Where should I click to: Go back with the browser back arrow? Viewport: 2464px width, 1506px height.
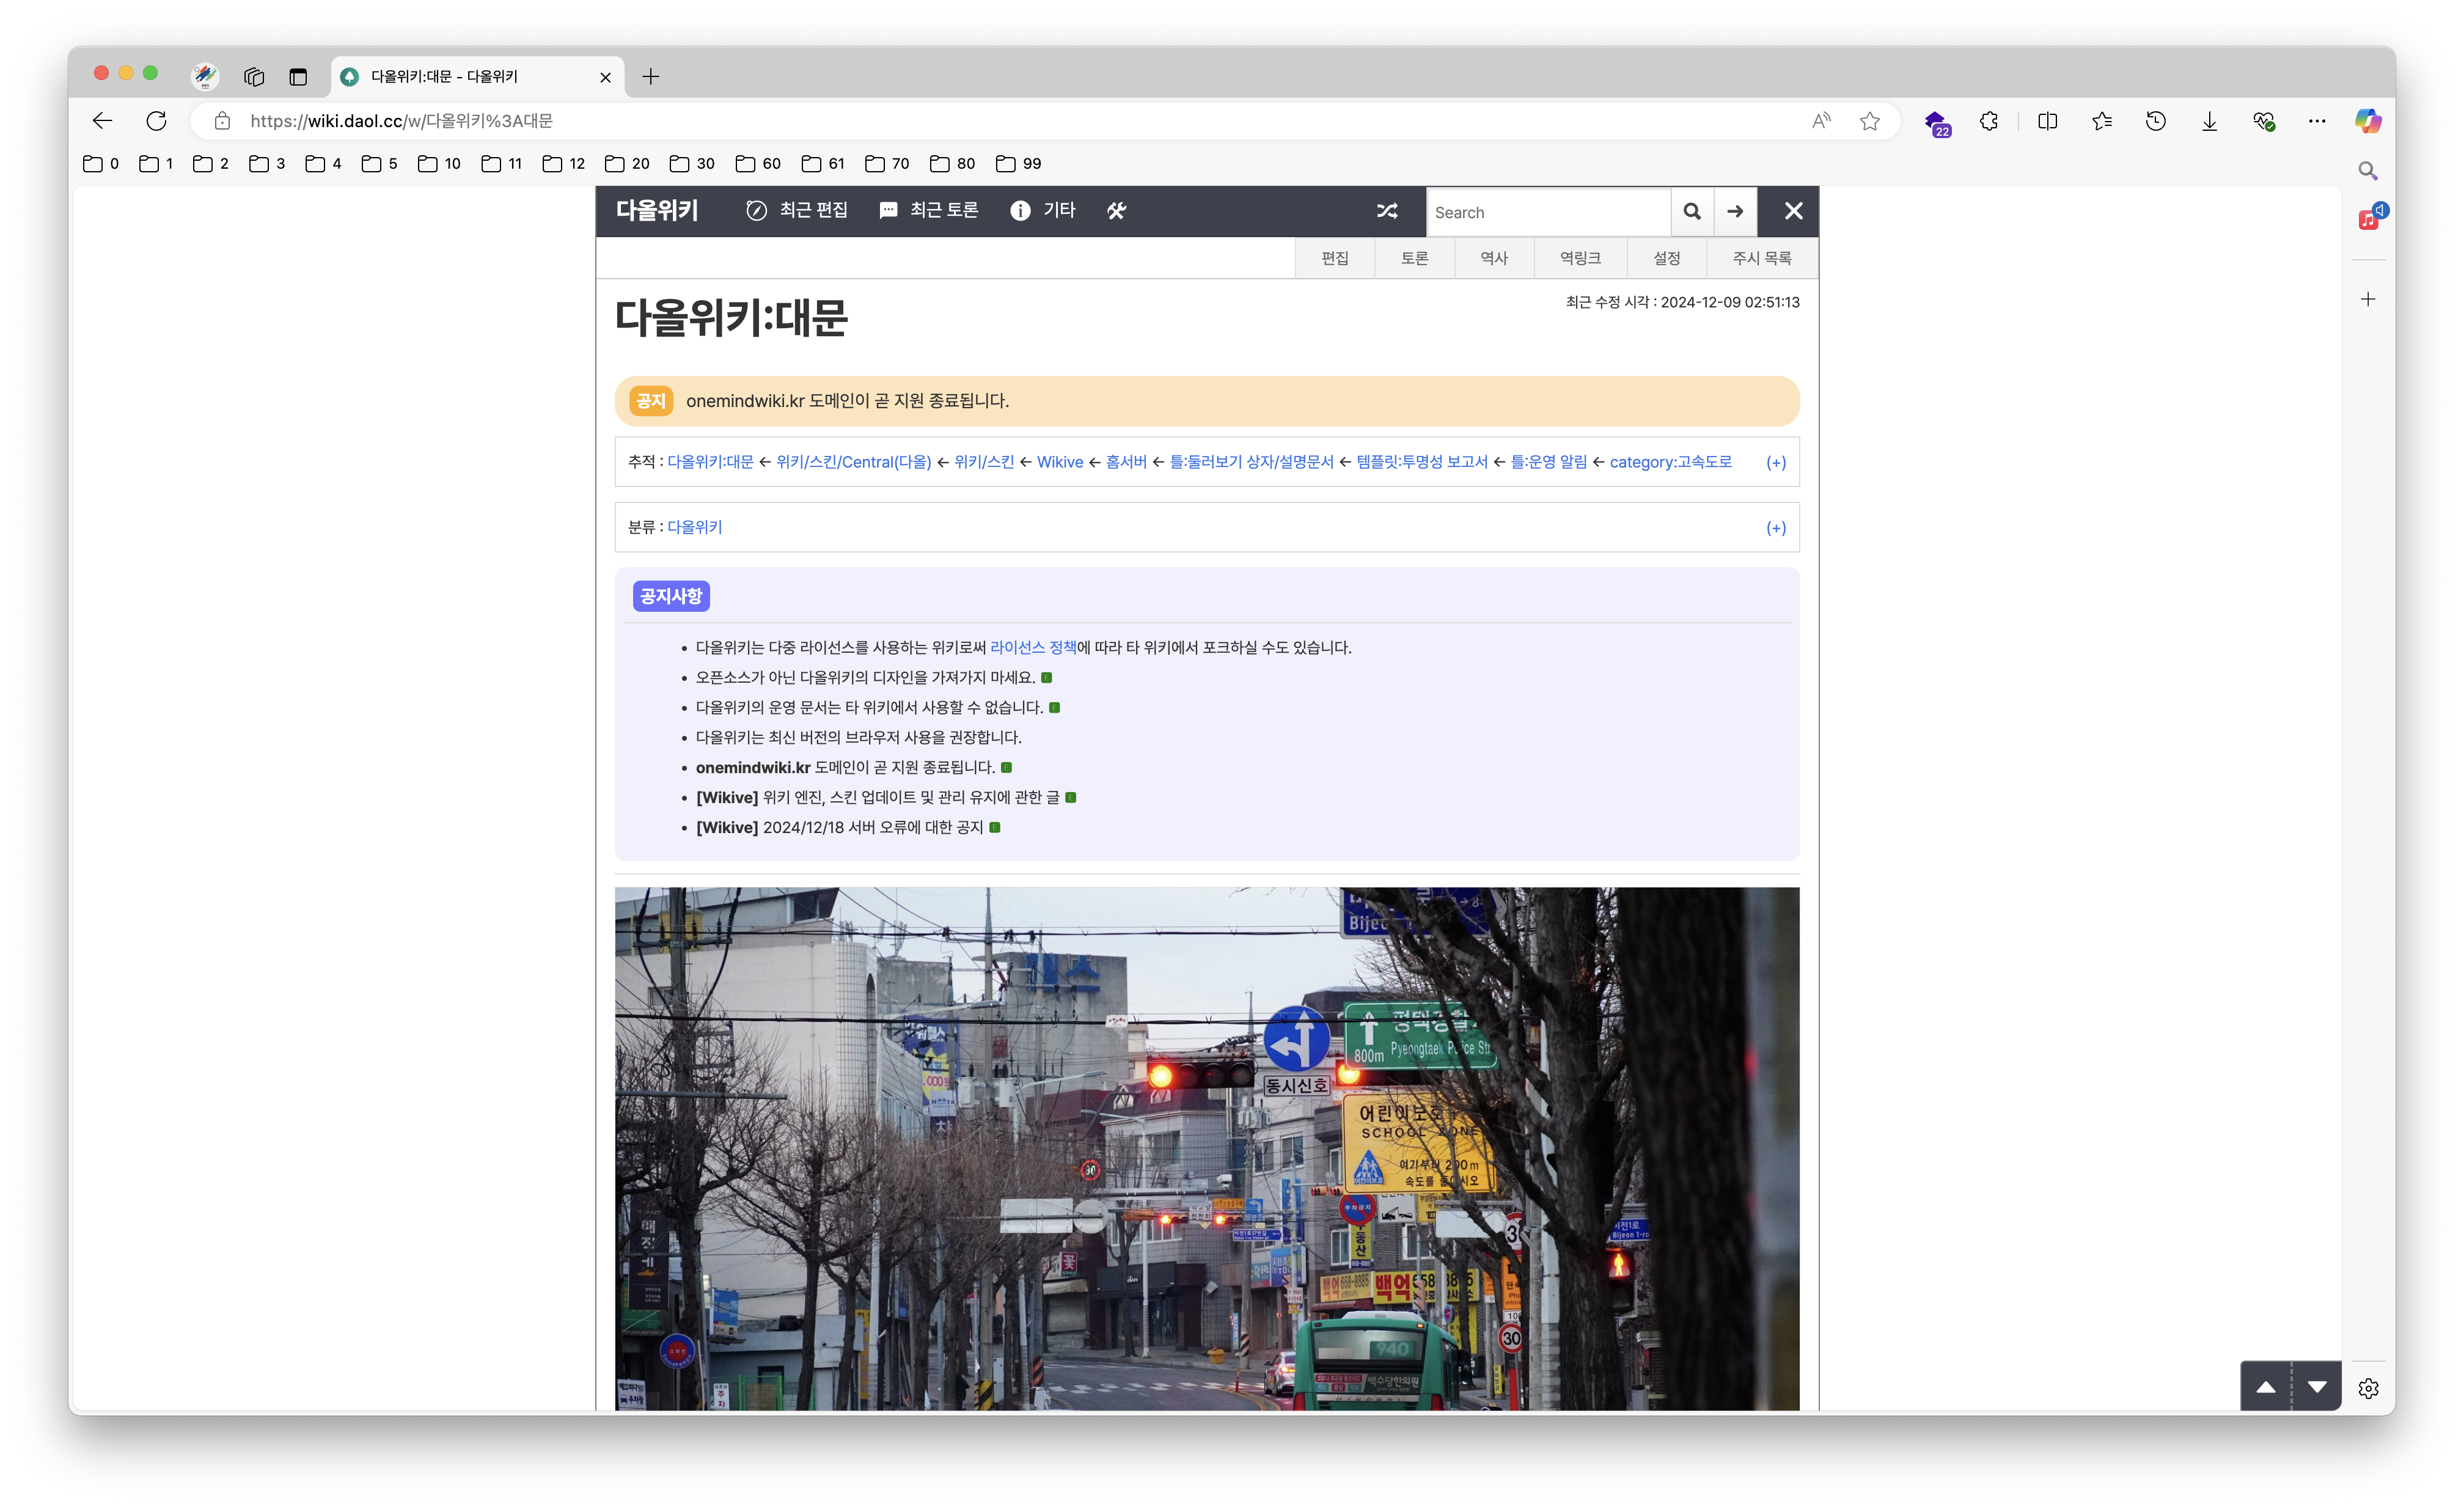[x=102, y=121]
